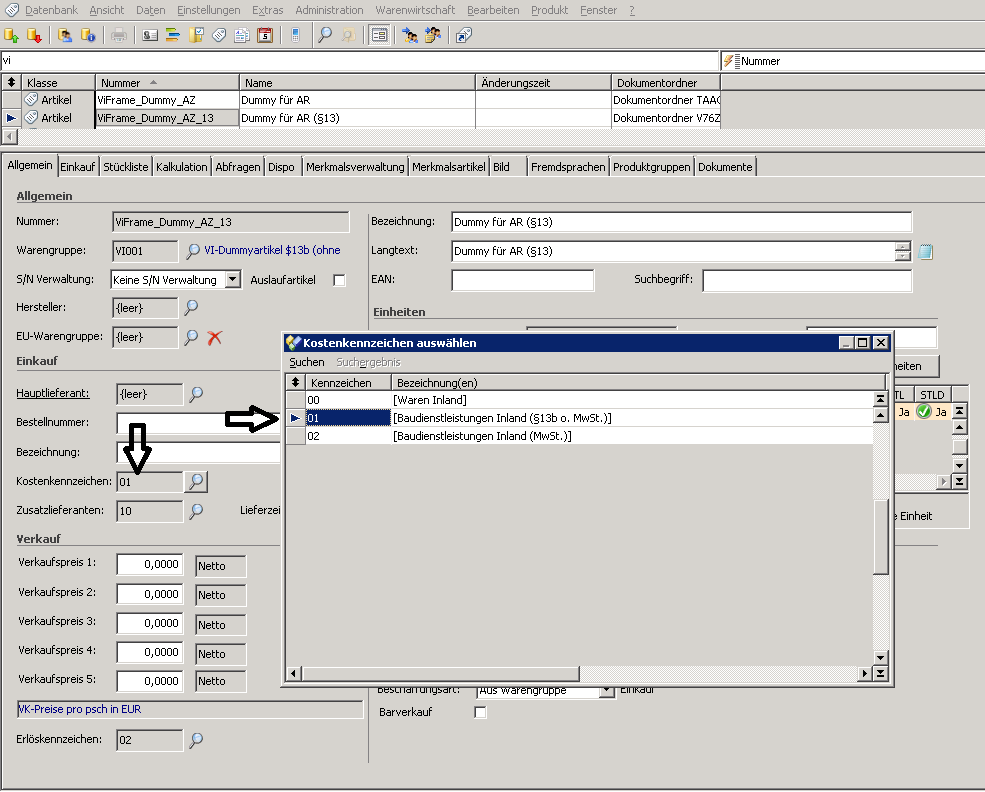Image resolution: width=985 pixels, height=792 pixels.
Task: Click the article tag icon in the toolbar
Action: [219, 35]
